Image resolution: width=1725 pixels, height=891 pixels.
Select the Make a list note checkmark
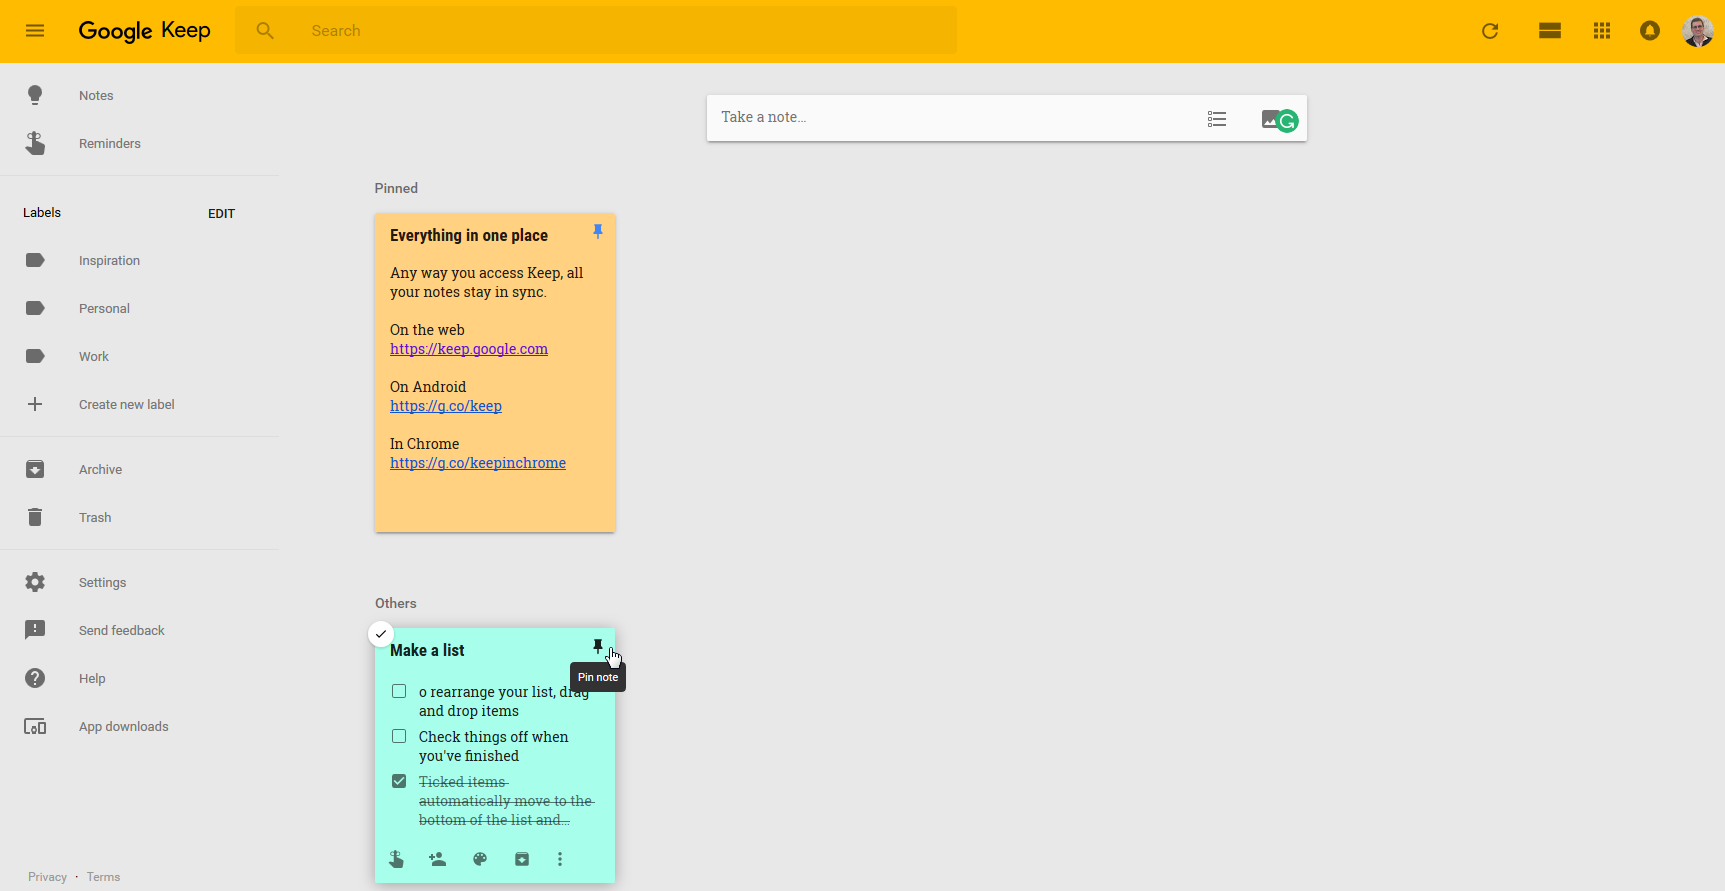coord(381,634)
